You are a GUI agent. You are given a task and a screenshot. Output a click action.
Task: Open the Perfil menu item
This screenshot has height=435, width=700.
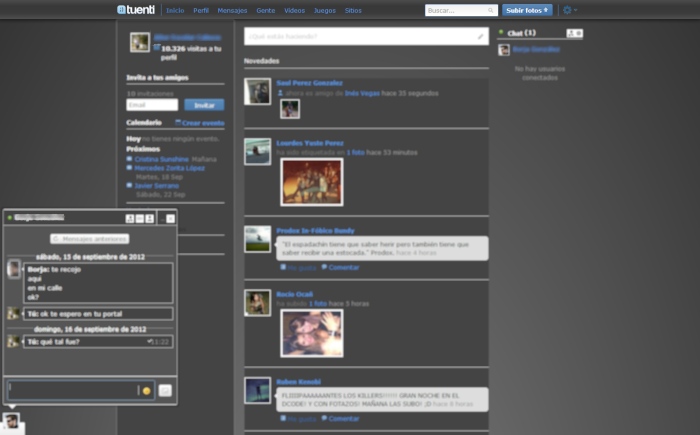201,10
